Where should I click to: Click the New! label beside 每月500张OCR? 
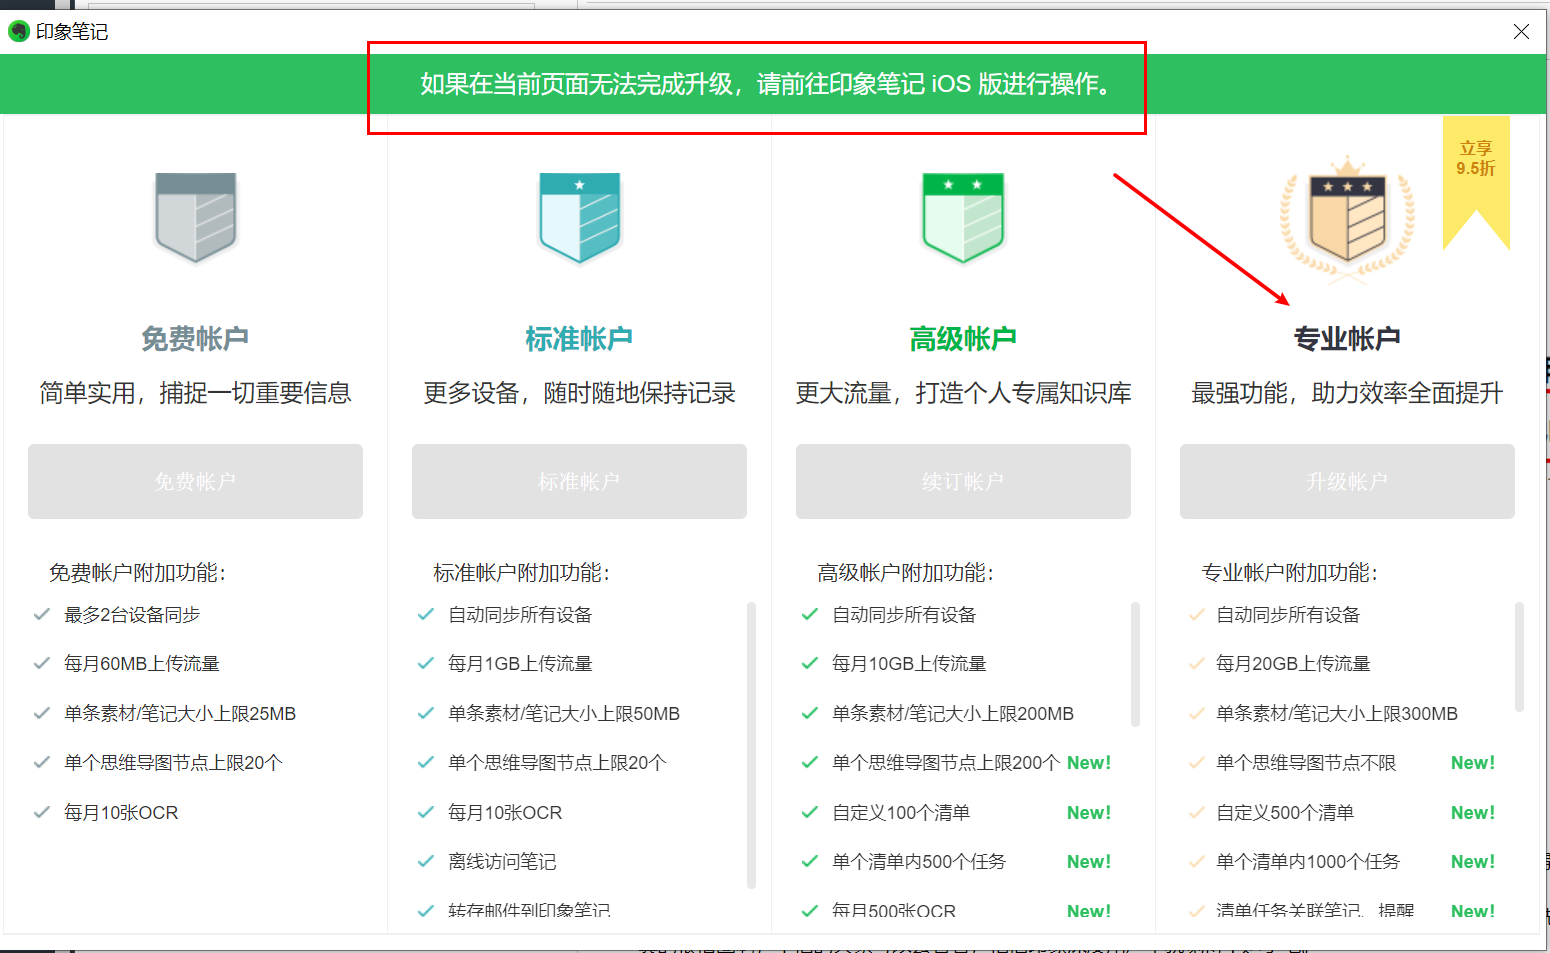tap(1088, 910)
